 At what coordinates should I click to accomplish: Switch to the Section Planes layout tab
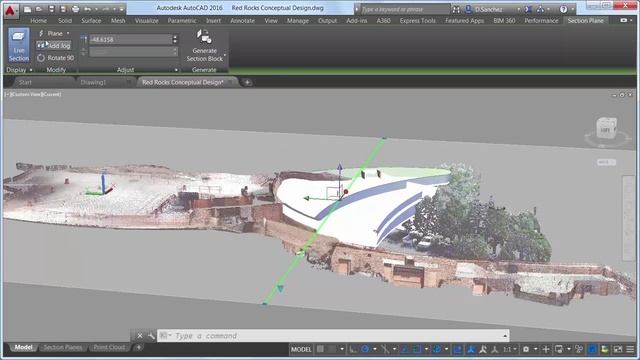coord(63,347)
